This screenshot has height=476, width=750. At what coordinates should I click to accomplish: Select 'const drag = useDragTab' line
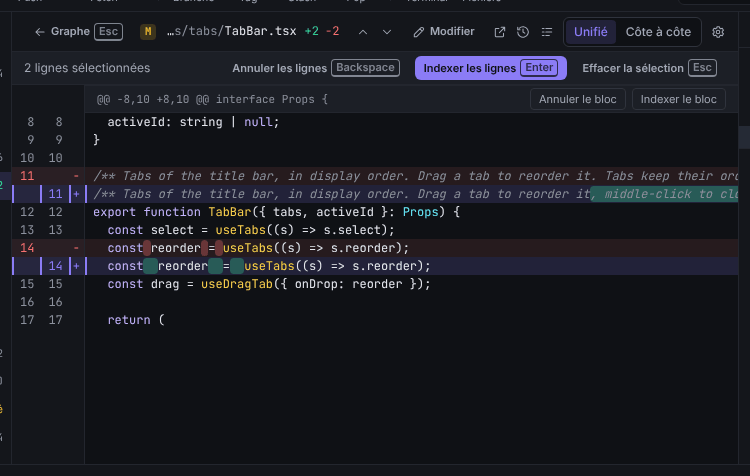pyautogui.click(x=375, y=284)
